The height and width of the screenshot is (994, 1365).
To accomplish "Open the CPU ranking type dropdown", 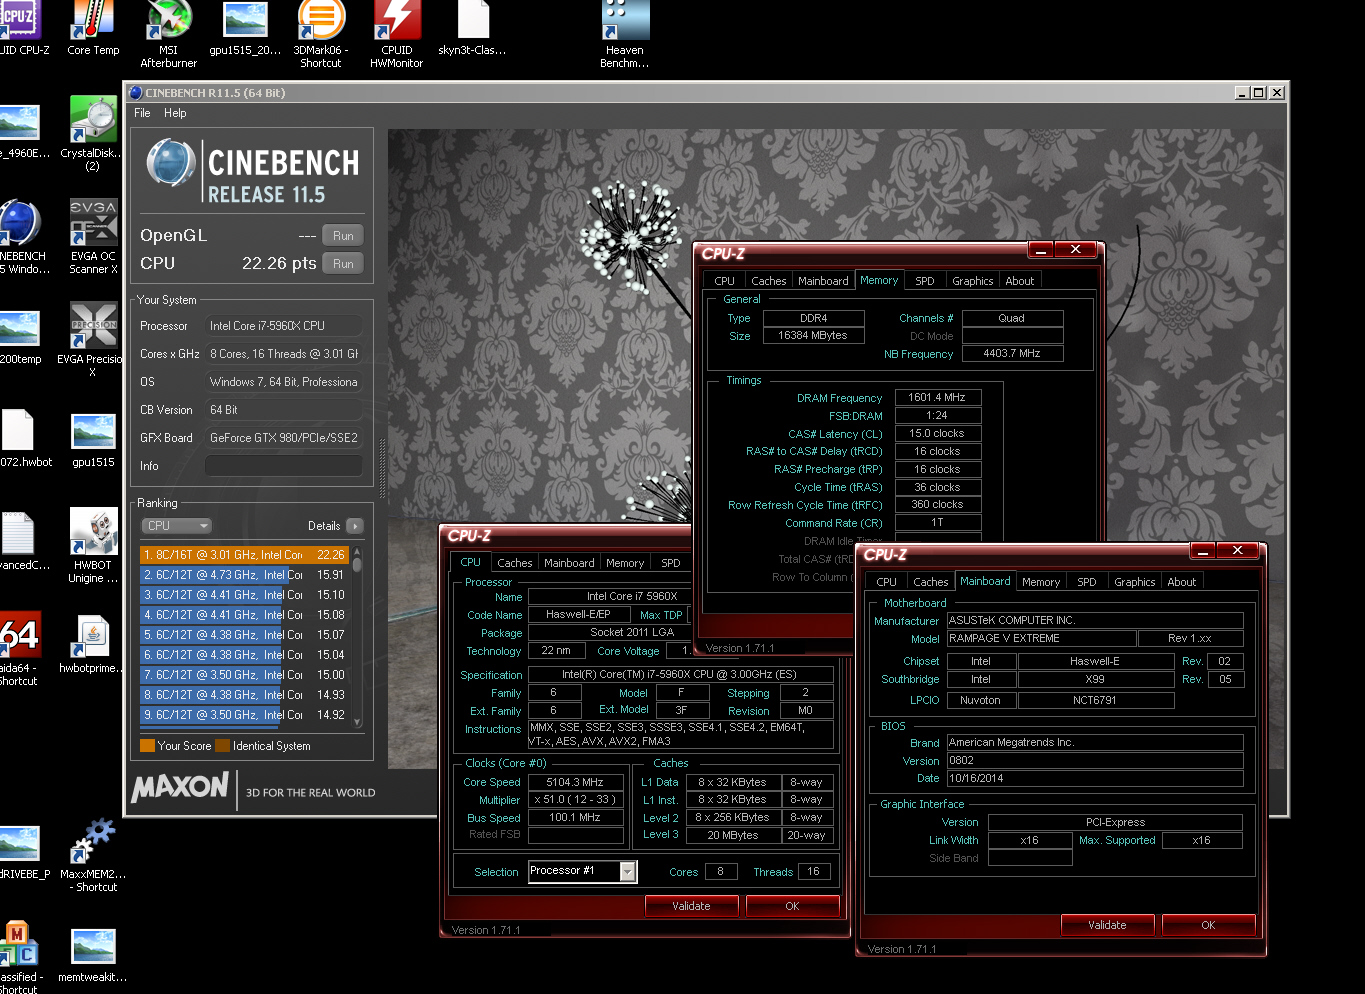I will tap(176, 526).
